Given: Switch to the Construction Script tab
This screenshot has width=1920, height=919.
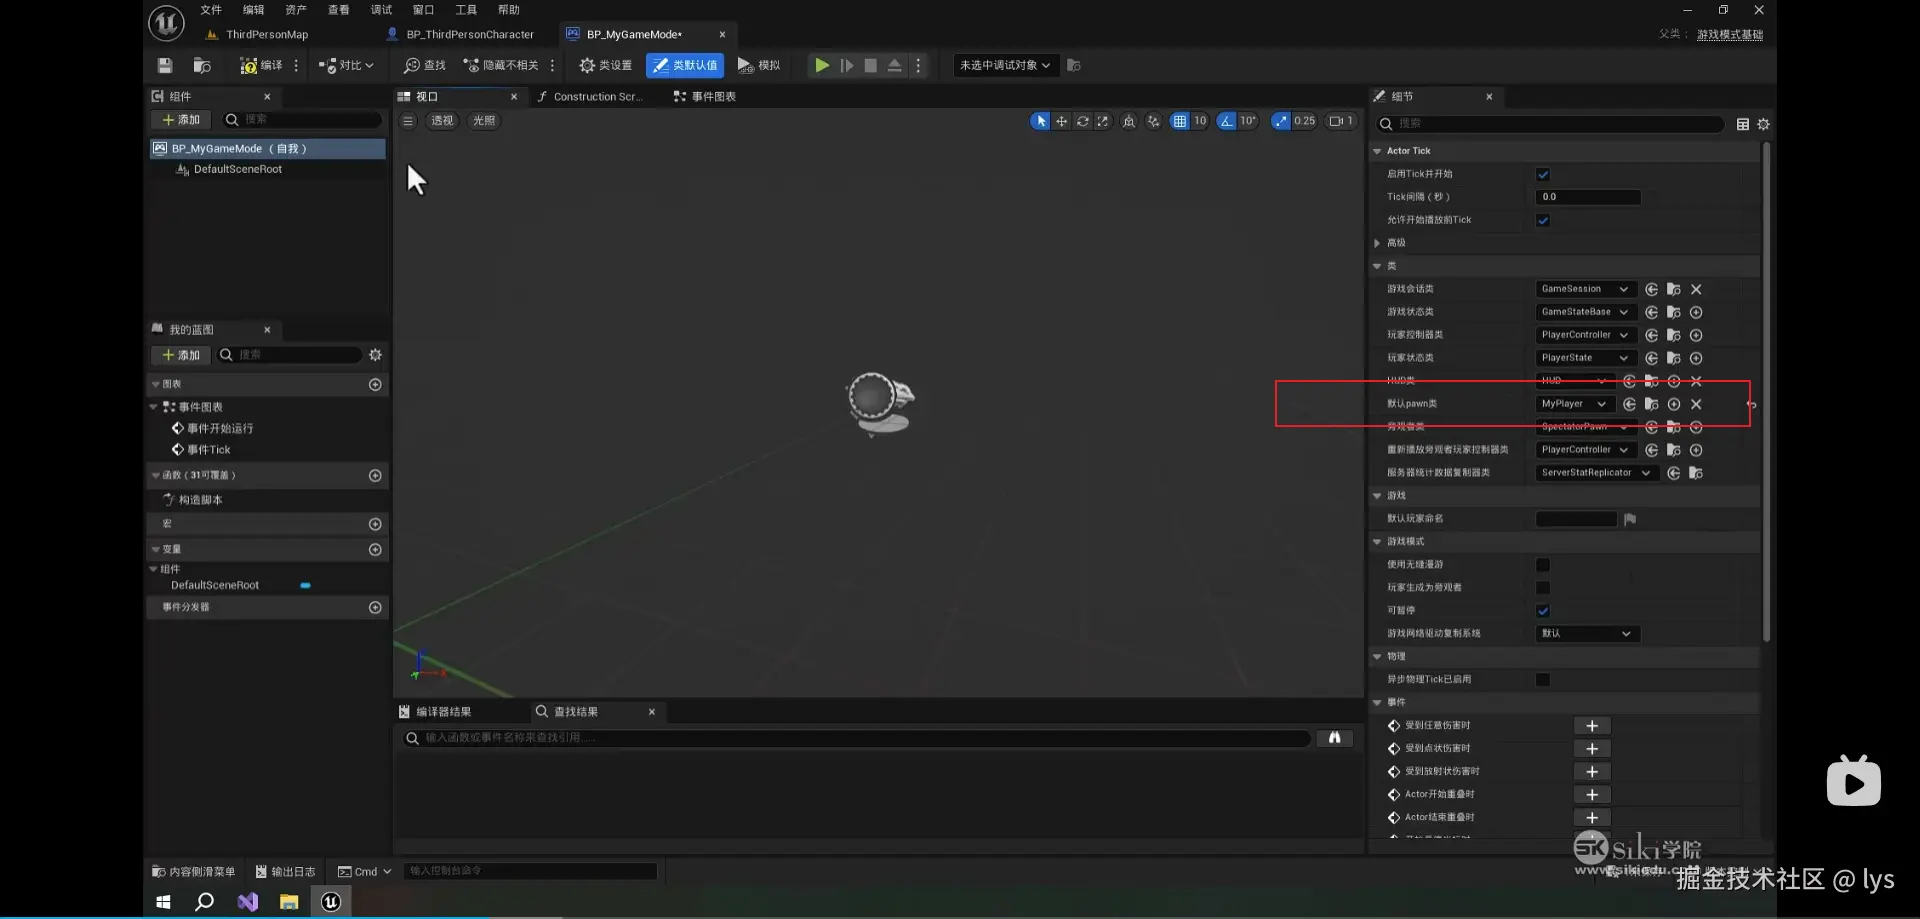Looking at the screenshot, I should click(x=589, y=97).
